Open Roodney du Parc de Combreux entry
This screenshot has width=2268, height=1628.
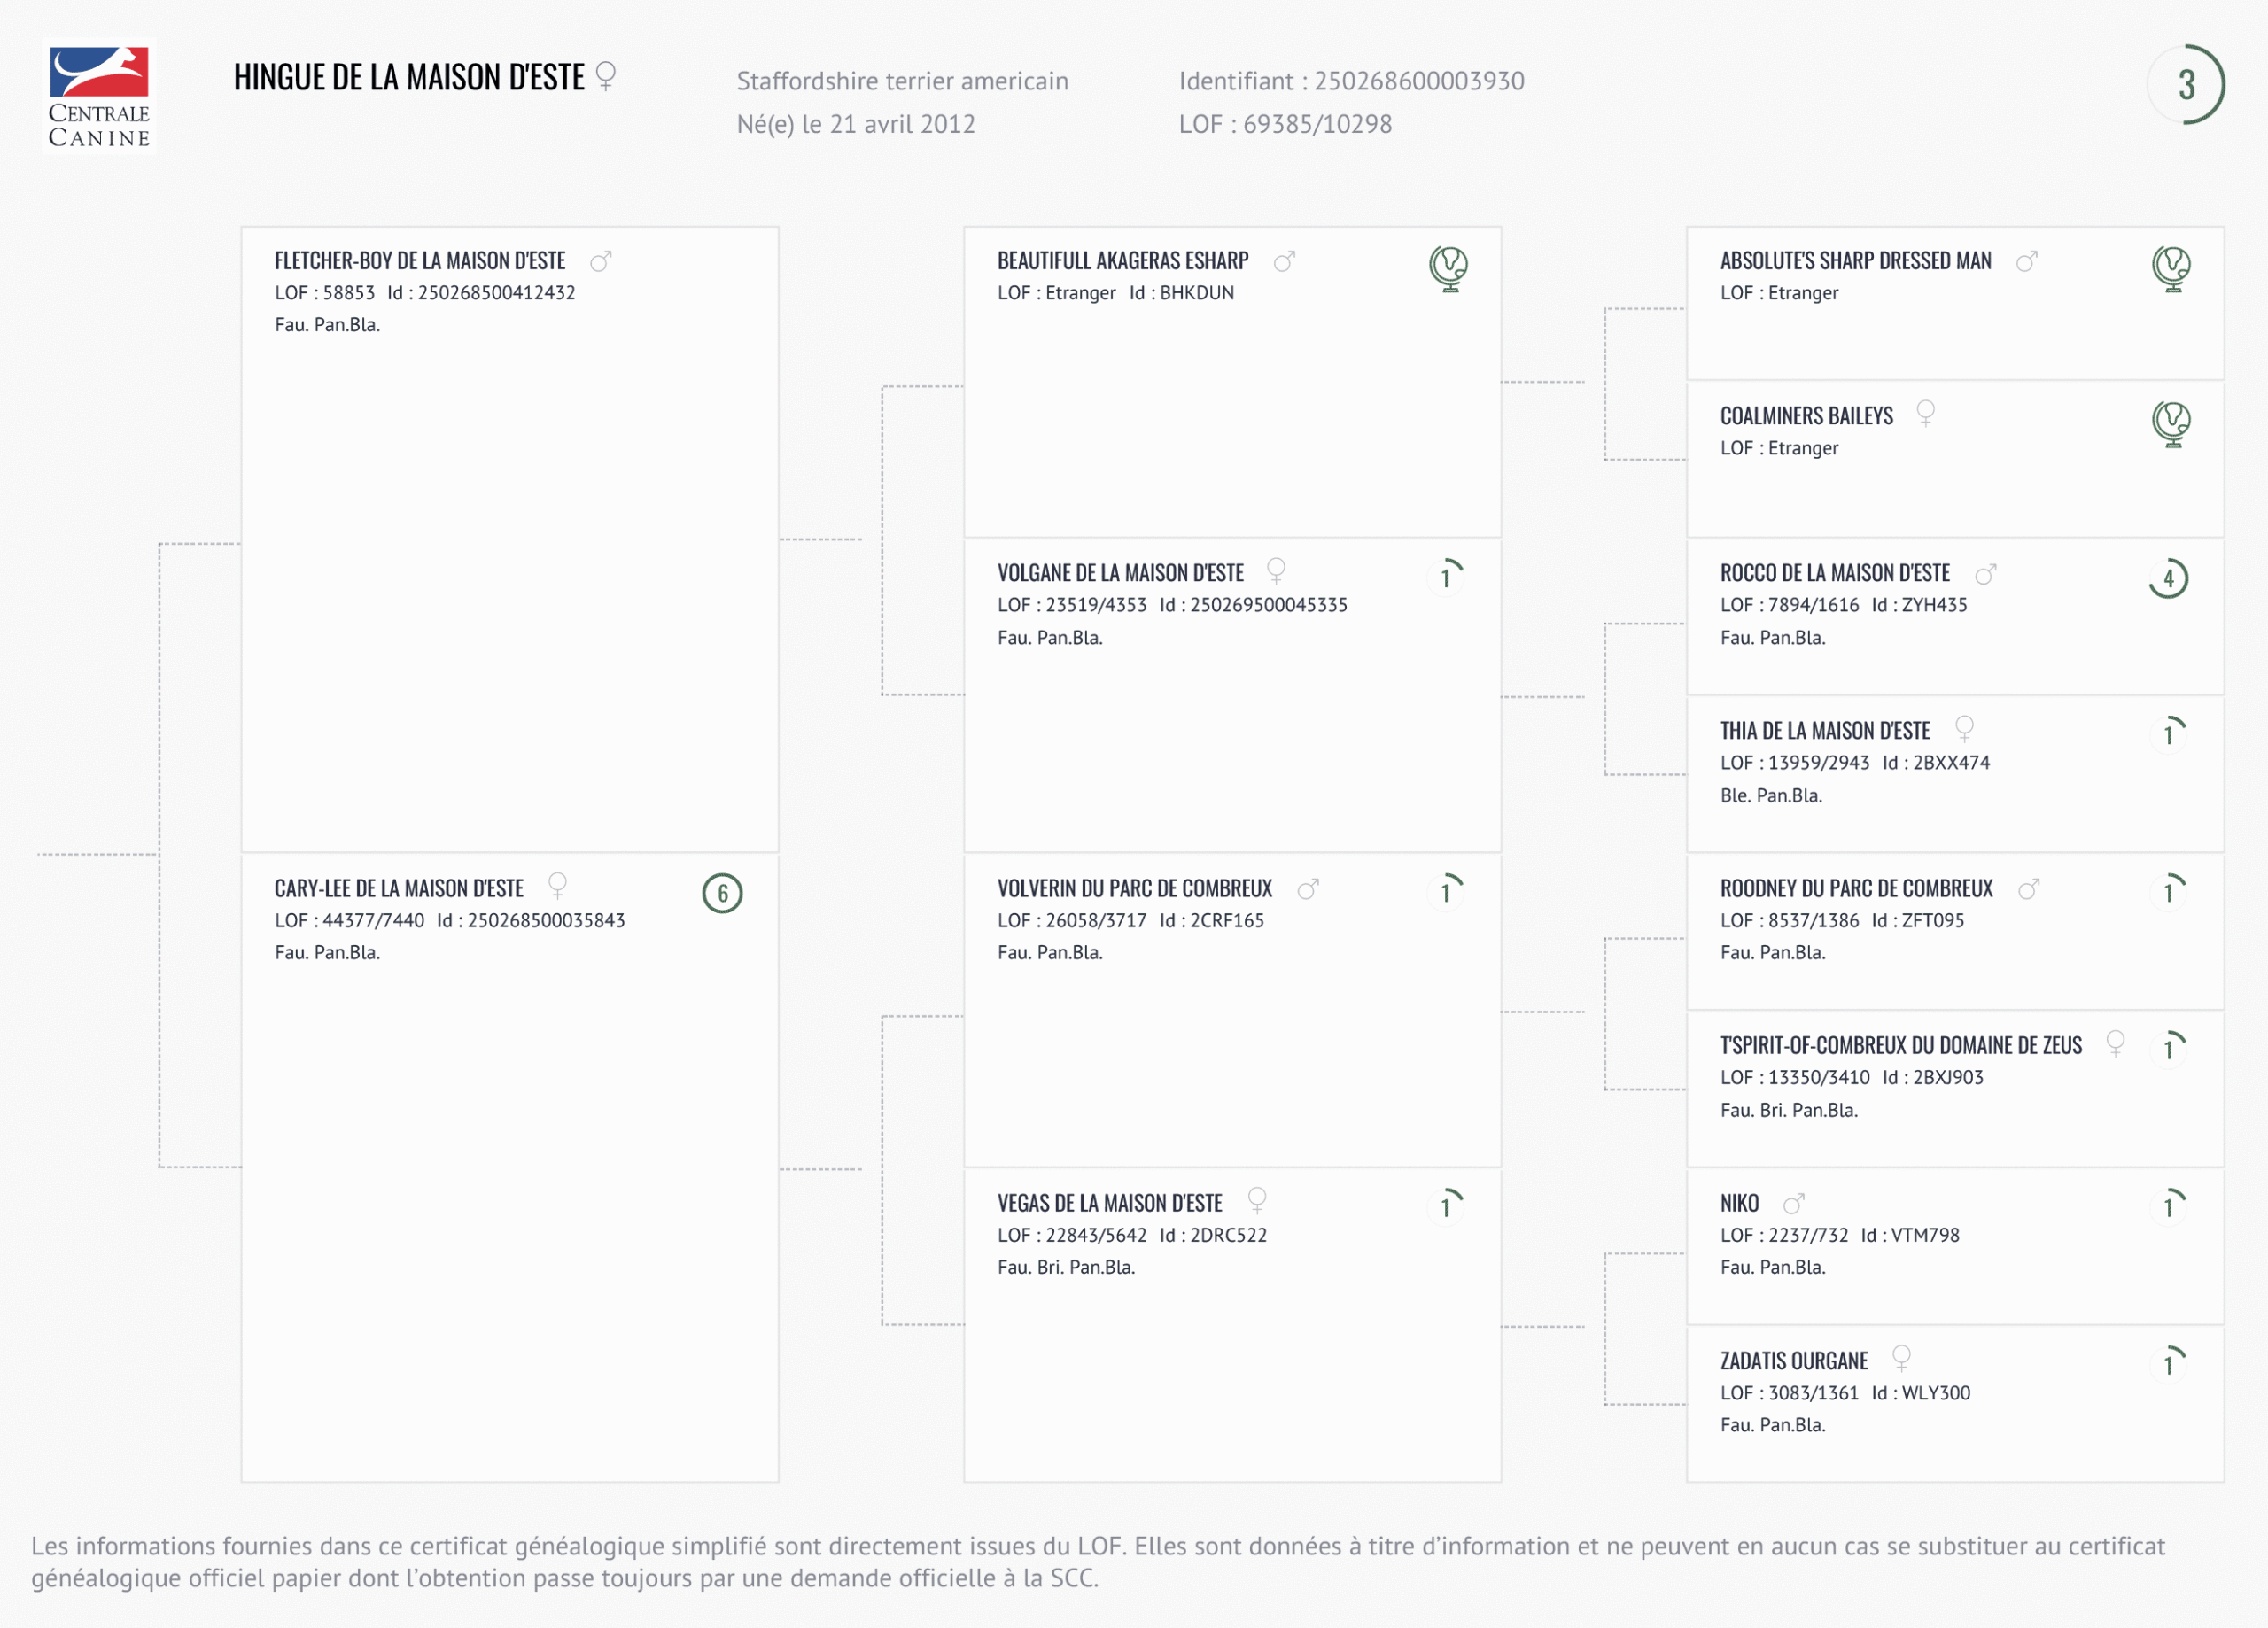click(x=1856, y=889)
